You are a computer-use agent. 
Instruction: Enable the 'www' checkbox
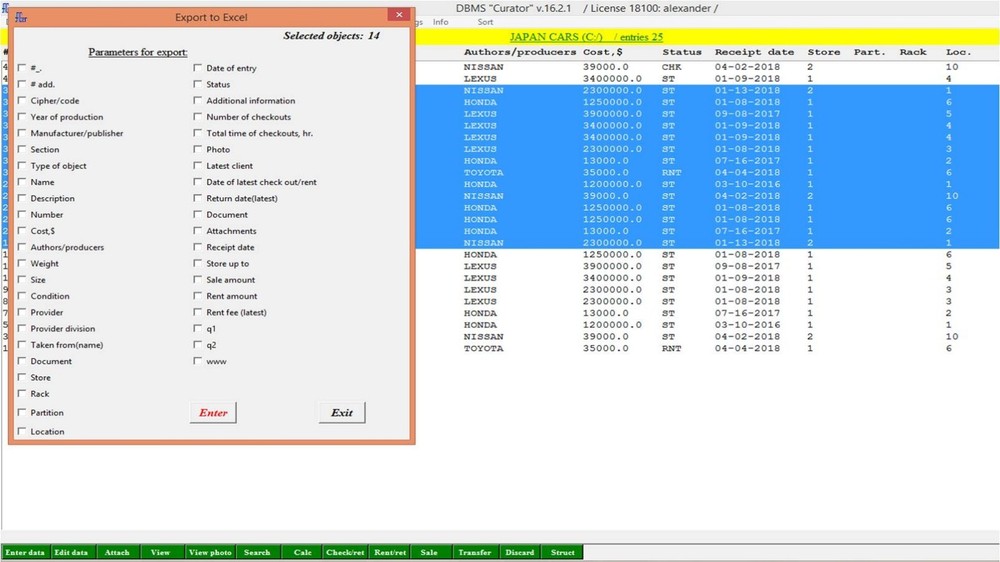pos(198,361)
